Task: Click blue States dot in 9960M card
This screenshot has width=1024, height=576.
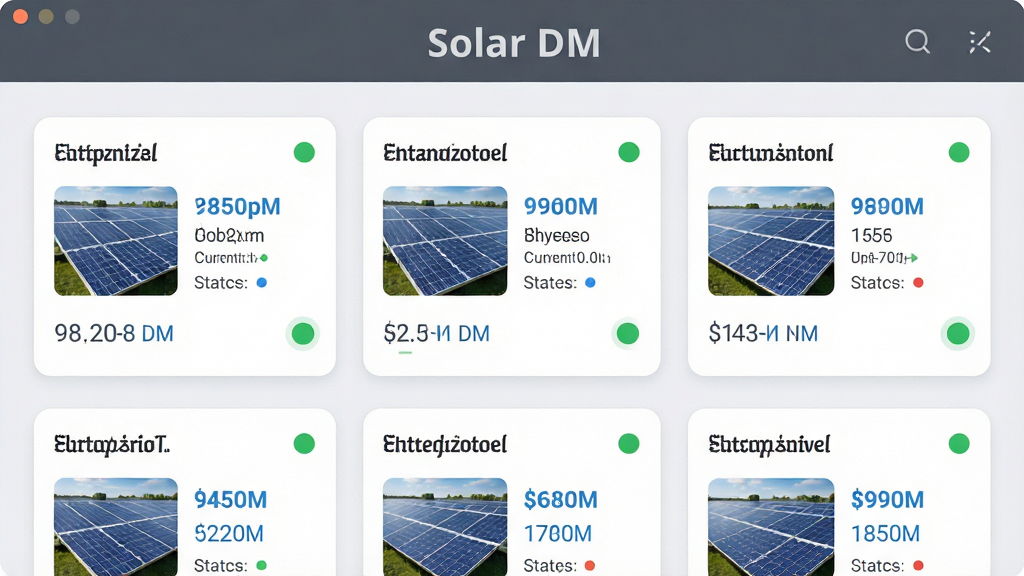Action: (590, 283)
